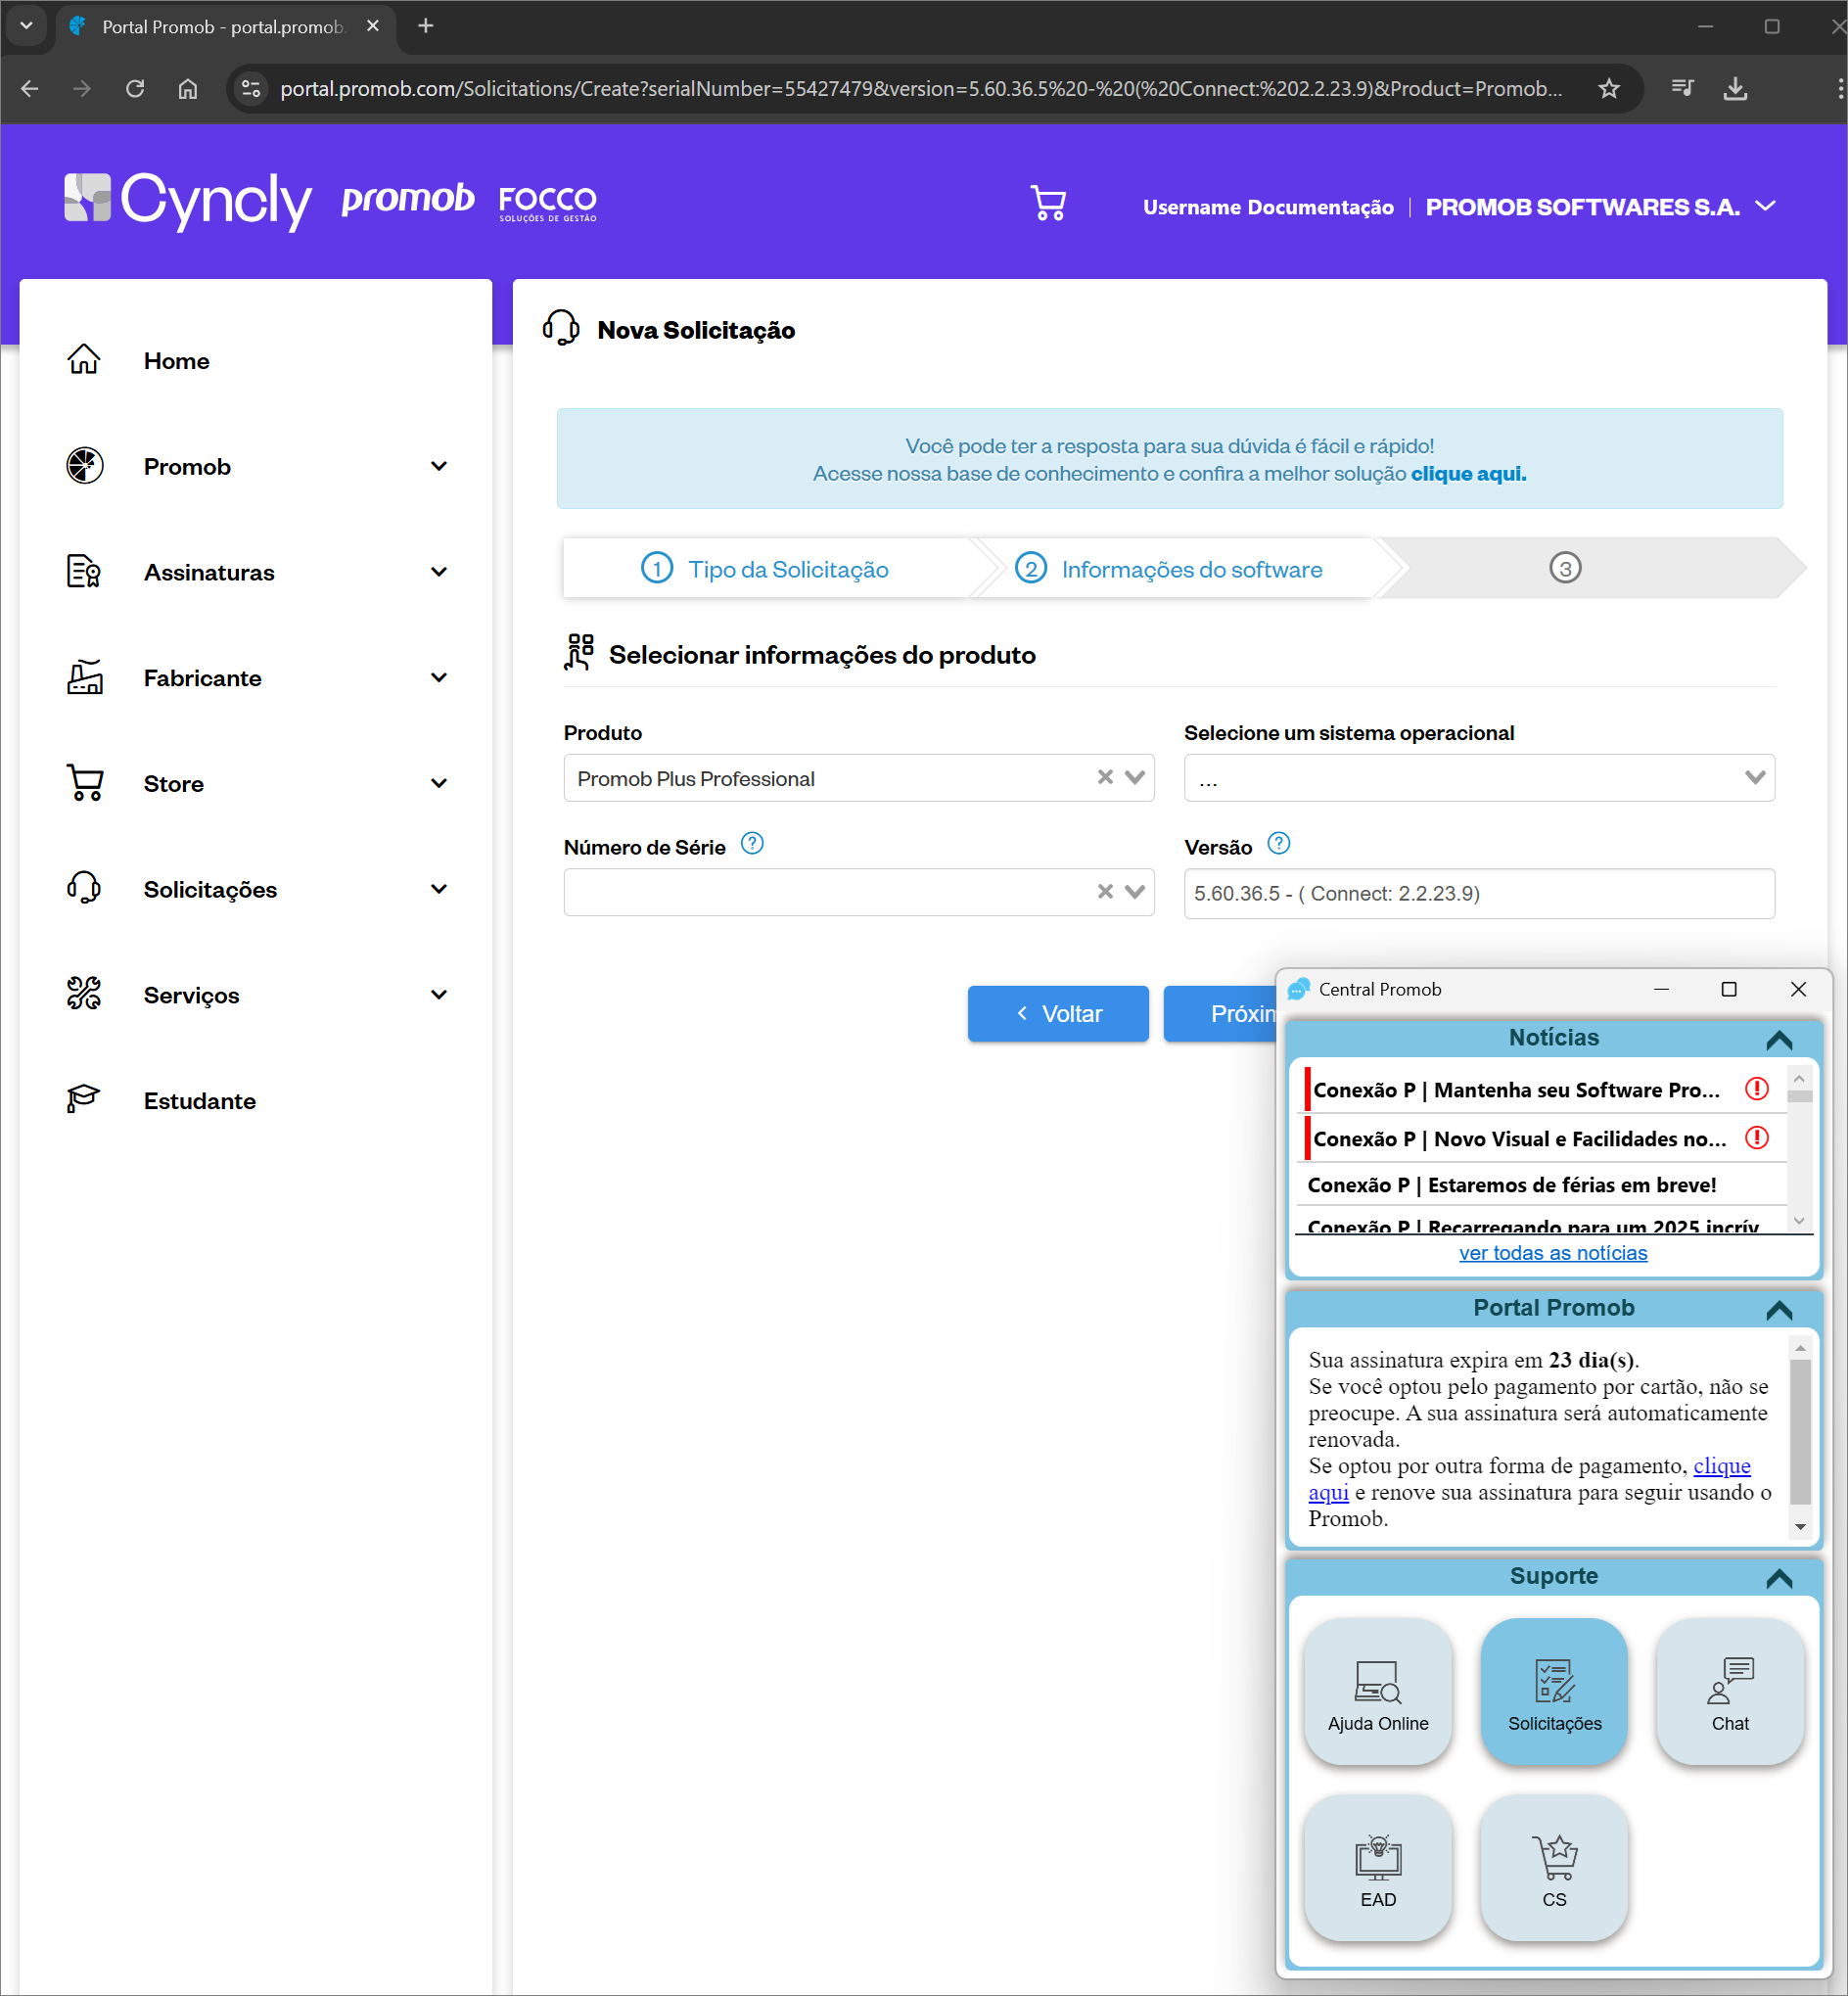Open the shopping cart icon in header

pos(1048,203)
